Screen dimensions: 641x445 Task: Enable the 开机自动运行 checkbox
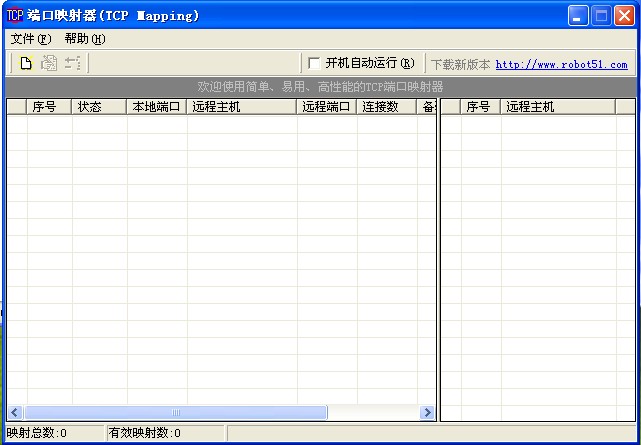[x=314, y=63]
